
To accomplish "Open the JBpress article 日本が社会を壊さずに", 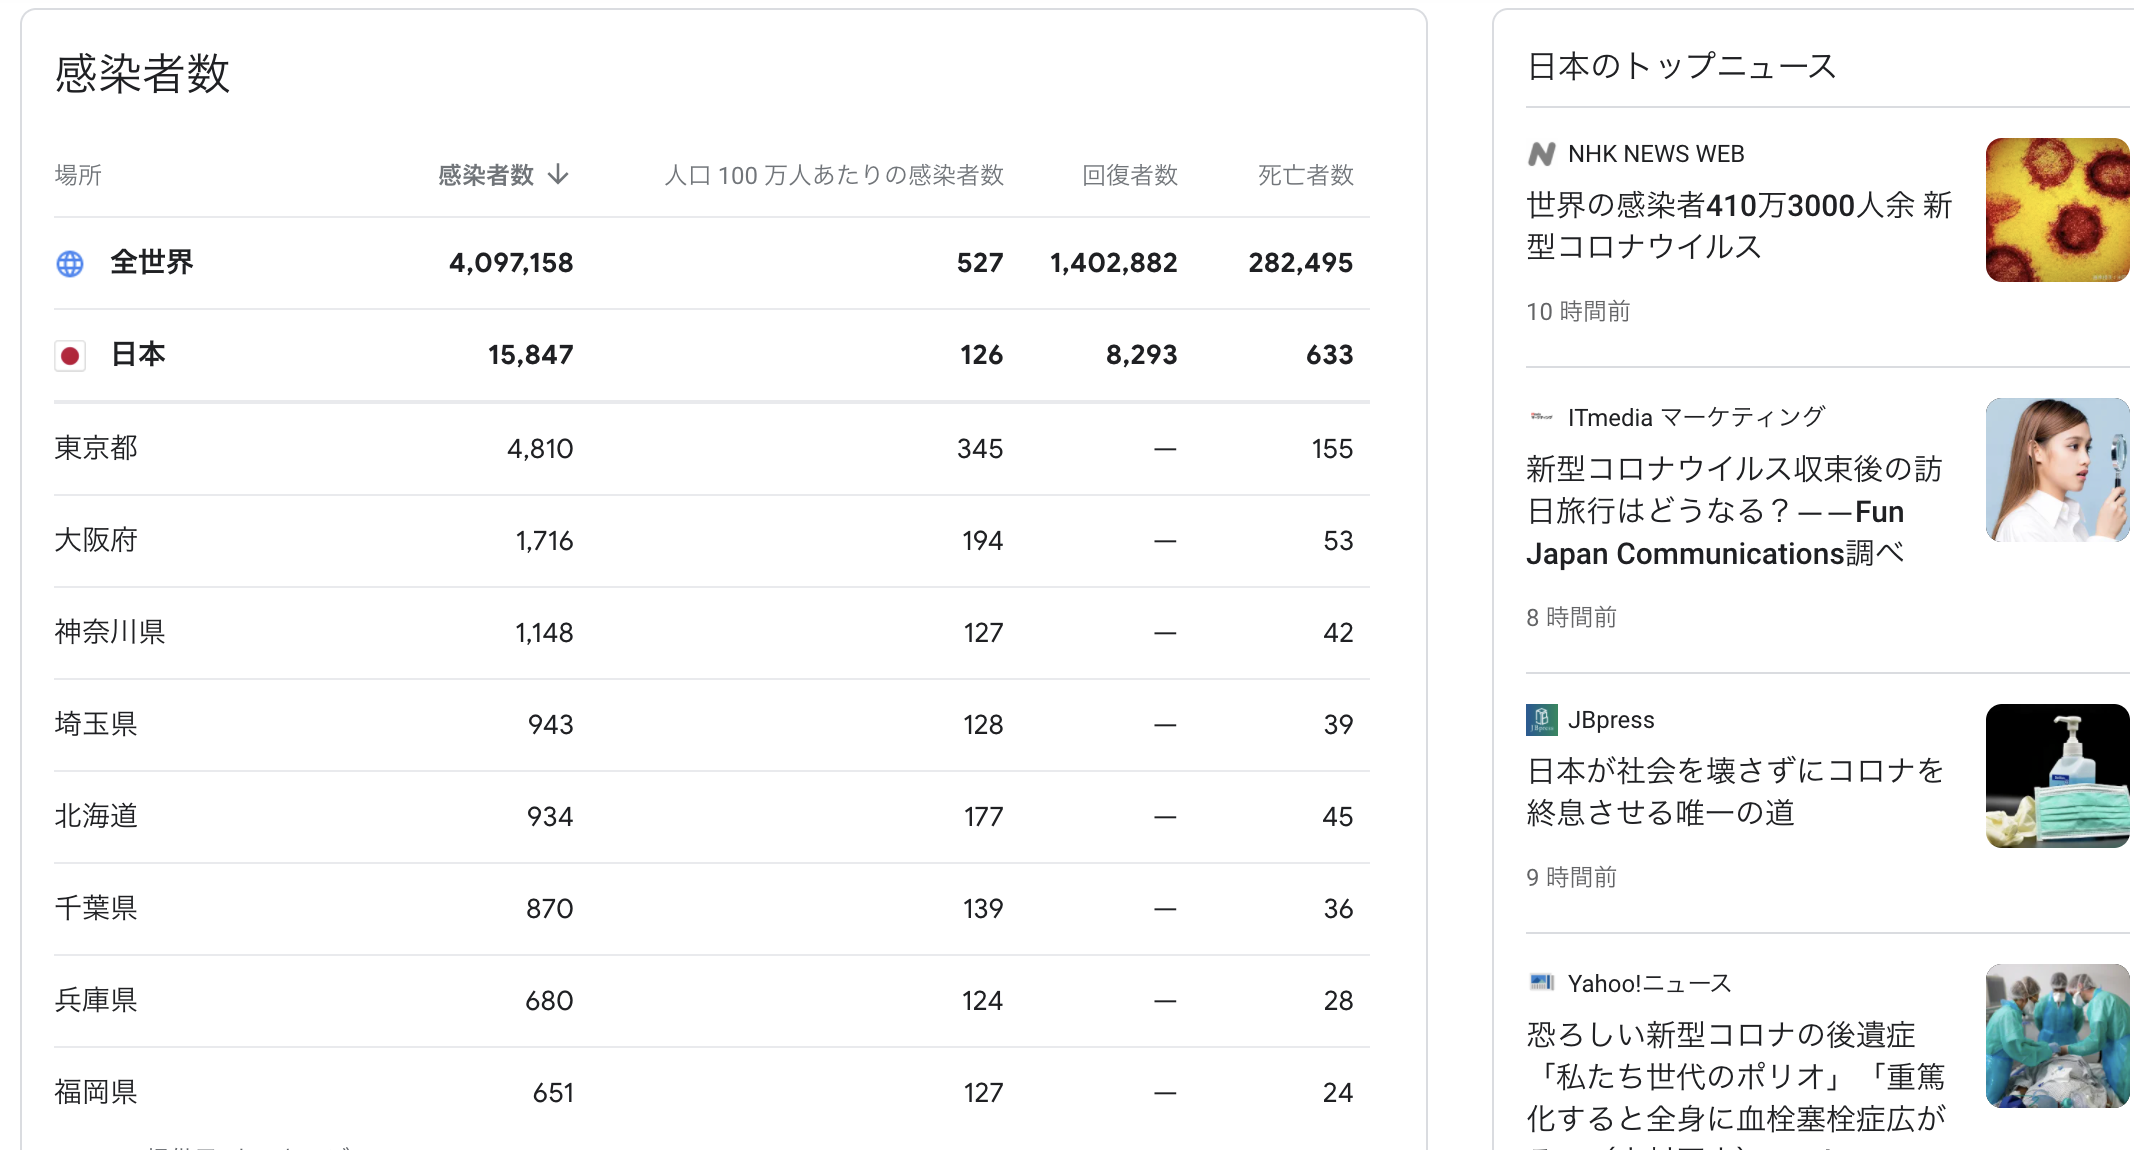I will (1734, 791).
